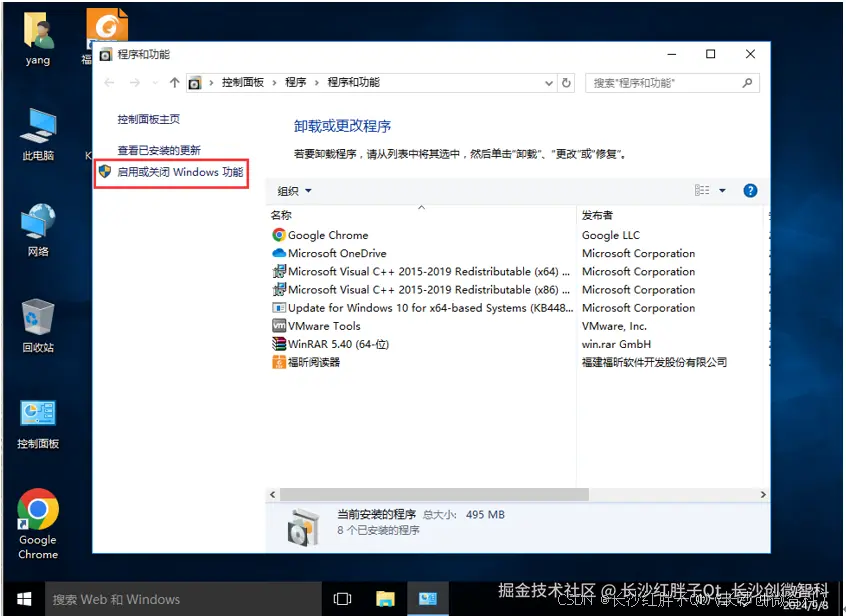Viewport: 846px width, 616px height.
Task: Click the Google LLC publisher cell
Action: coord(611,235)
